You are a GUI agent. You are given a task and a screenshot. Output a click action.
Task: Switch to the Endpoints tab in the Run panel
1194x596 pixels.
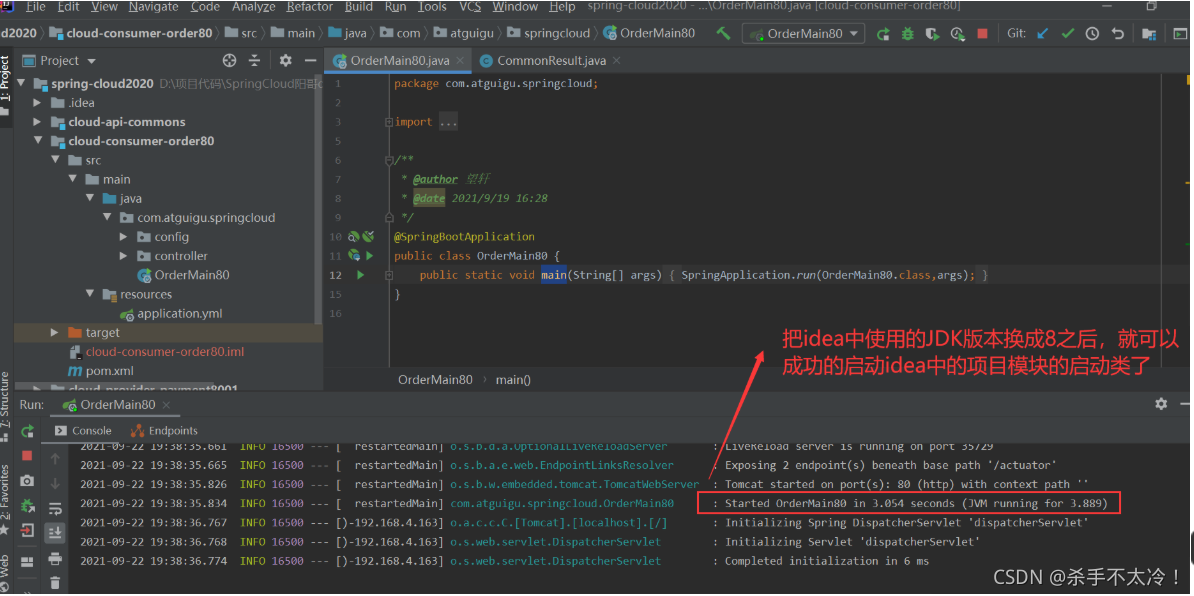(163, 430)
